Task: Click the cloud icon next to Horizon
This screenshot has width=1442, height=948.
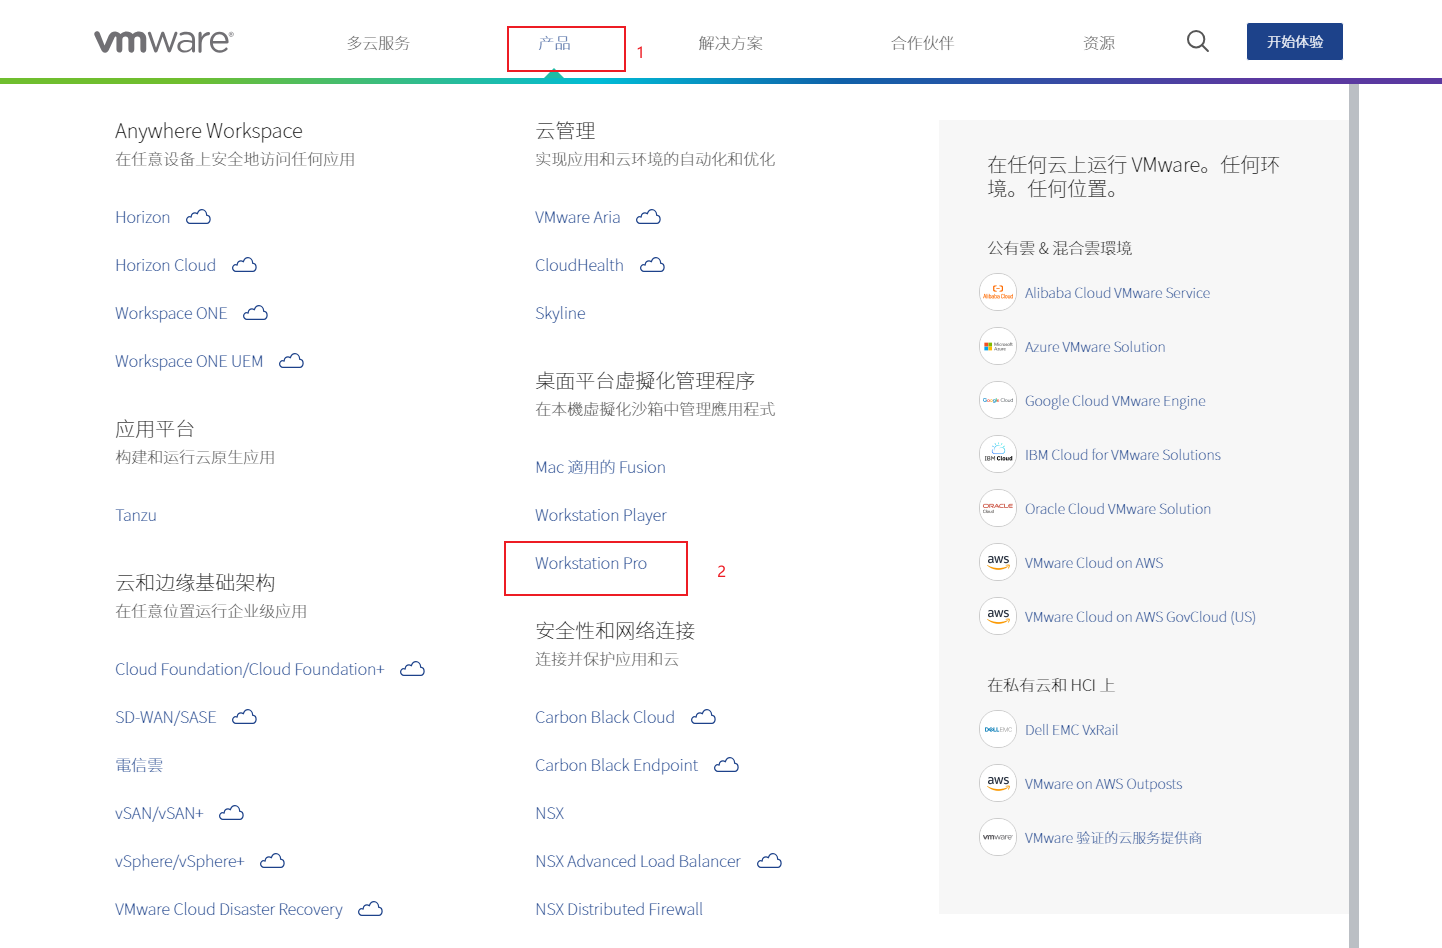Action: pos(199,217)
